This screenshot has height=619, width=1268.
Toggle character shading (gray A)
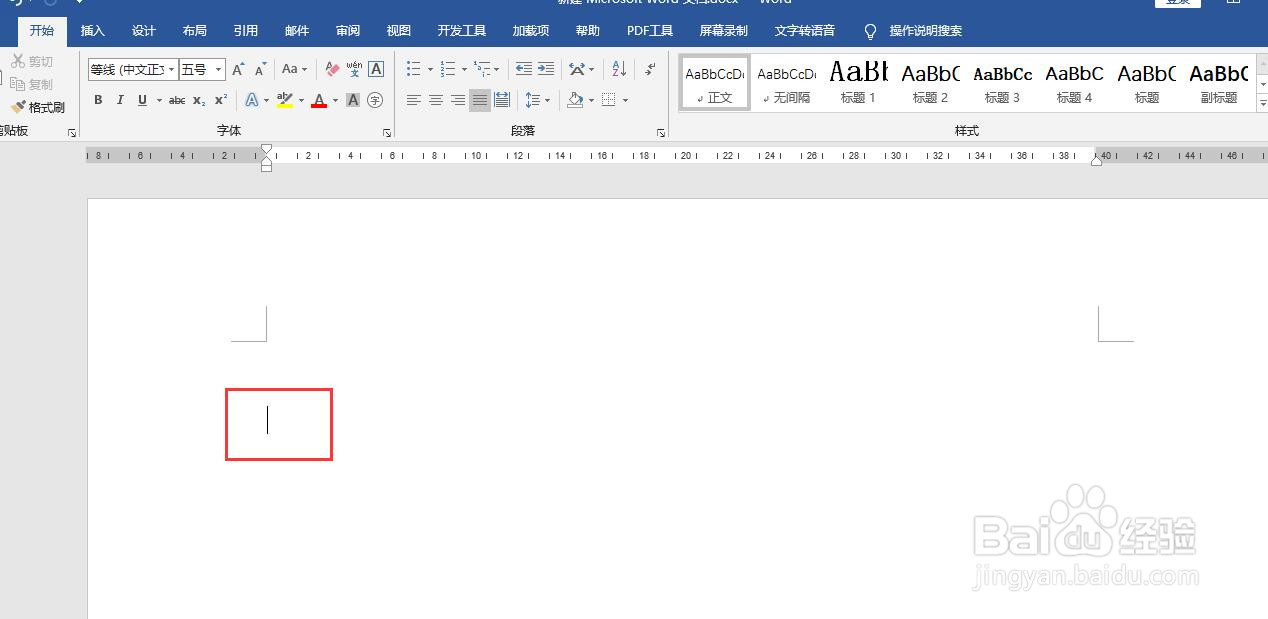[353, 100]
